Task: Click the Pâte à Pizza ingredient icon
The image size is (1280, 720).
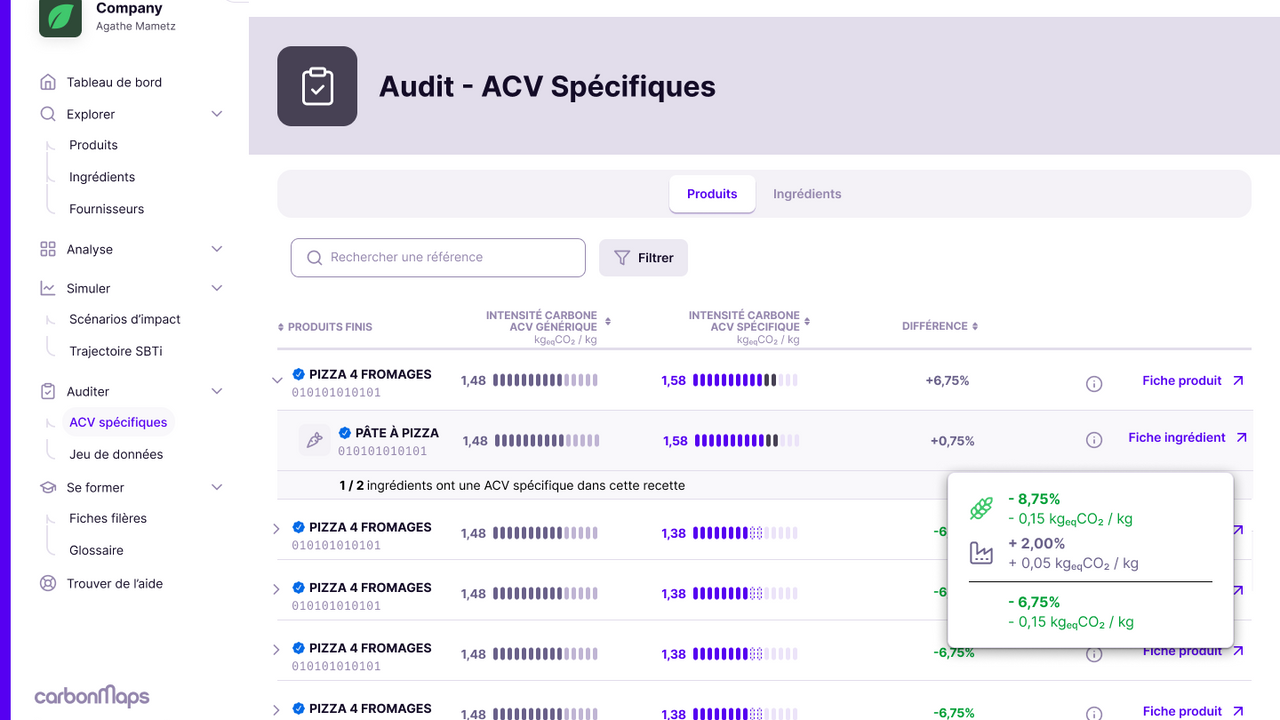Action: point(315,440)
